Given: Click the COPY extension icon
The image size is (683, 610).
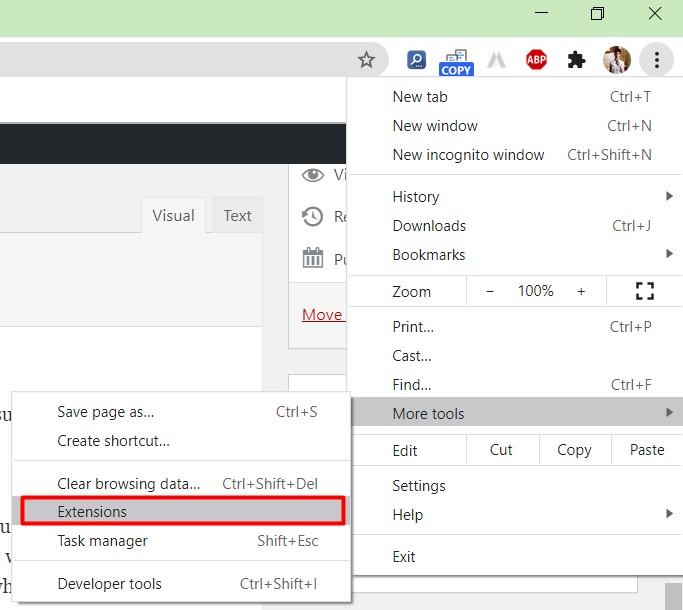Looking at the screenshot, I should tap(456, 62).
